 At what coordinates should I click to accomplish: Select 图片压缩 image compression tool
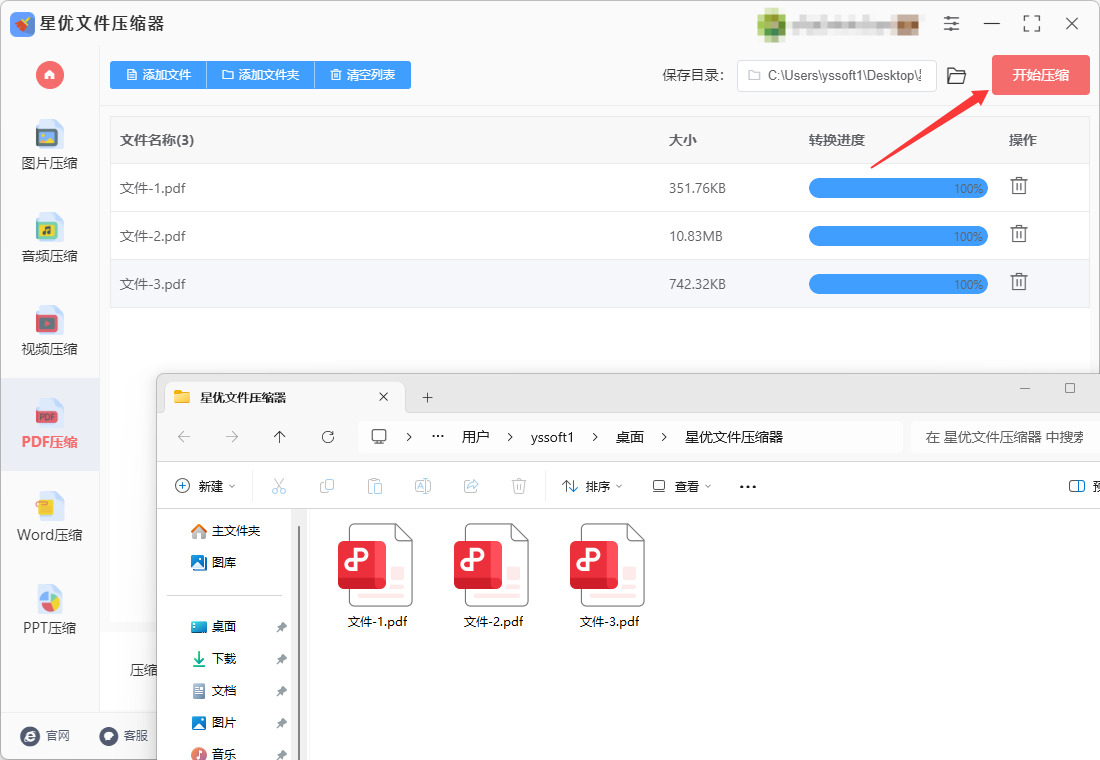coord(49,146)
